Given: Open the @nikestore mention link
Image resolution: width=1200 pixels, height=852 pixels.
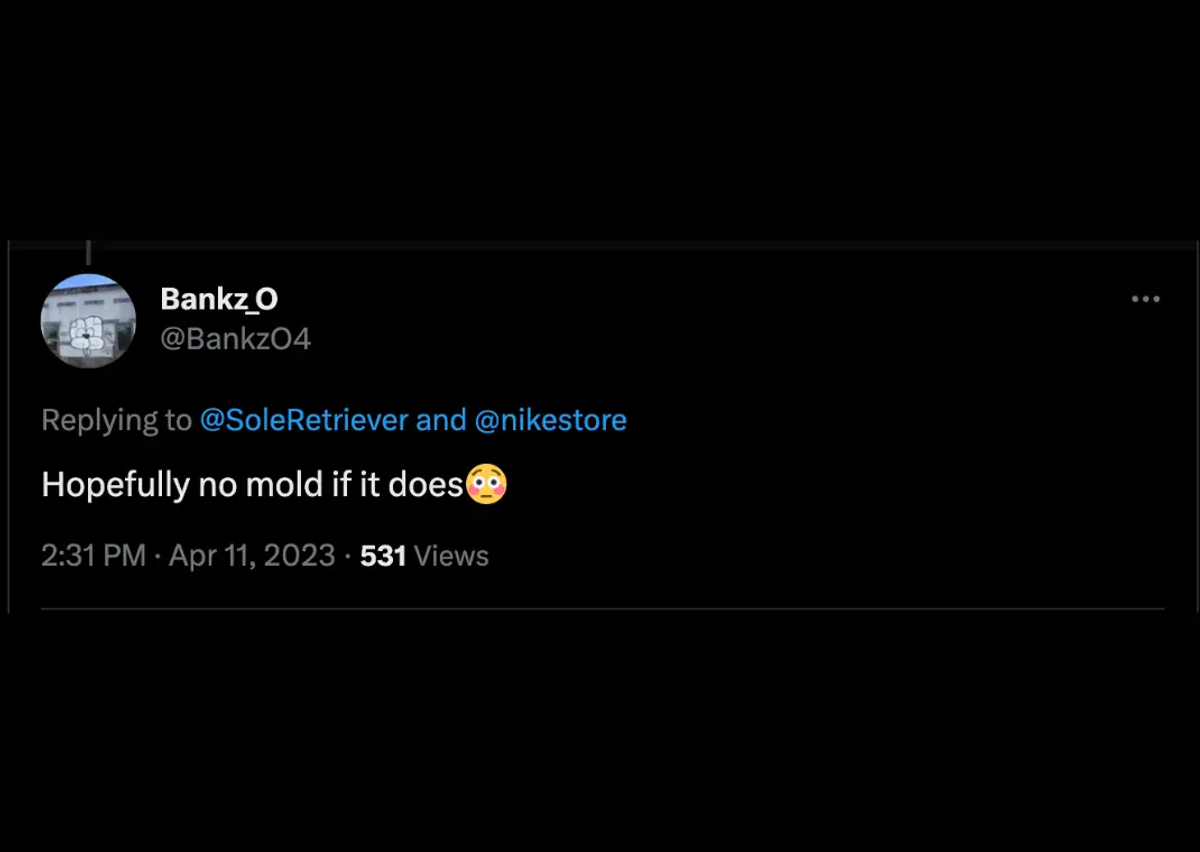Looking at the screenshot, I should coord(550,420).
